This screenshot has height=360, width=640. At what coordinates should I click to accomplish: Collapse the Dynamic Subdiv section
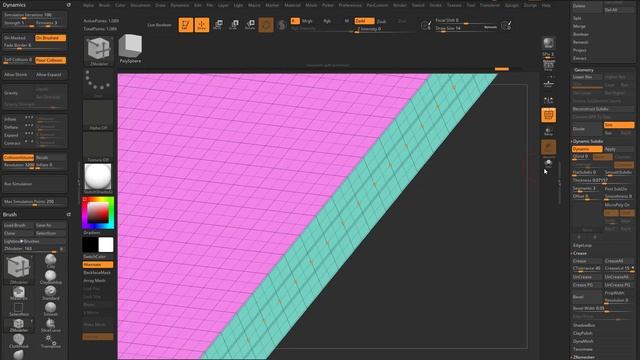pos(588,141)
